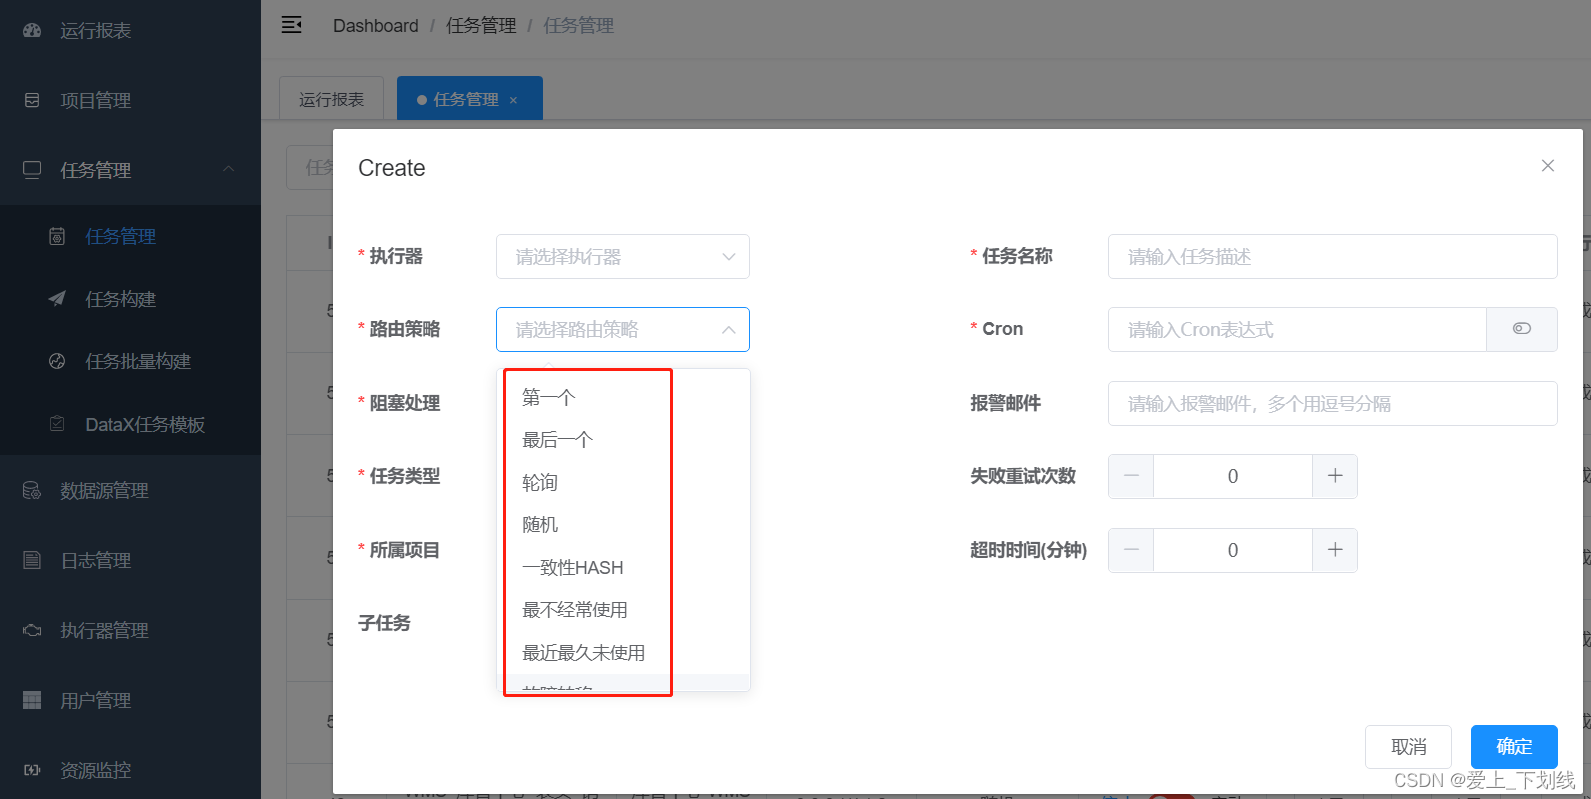Switch to the 运行报表 tab
1591x799 pixels.
[x=331, y=99]
